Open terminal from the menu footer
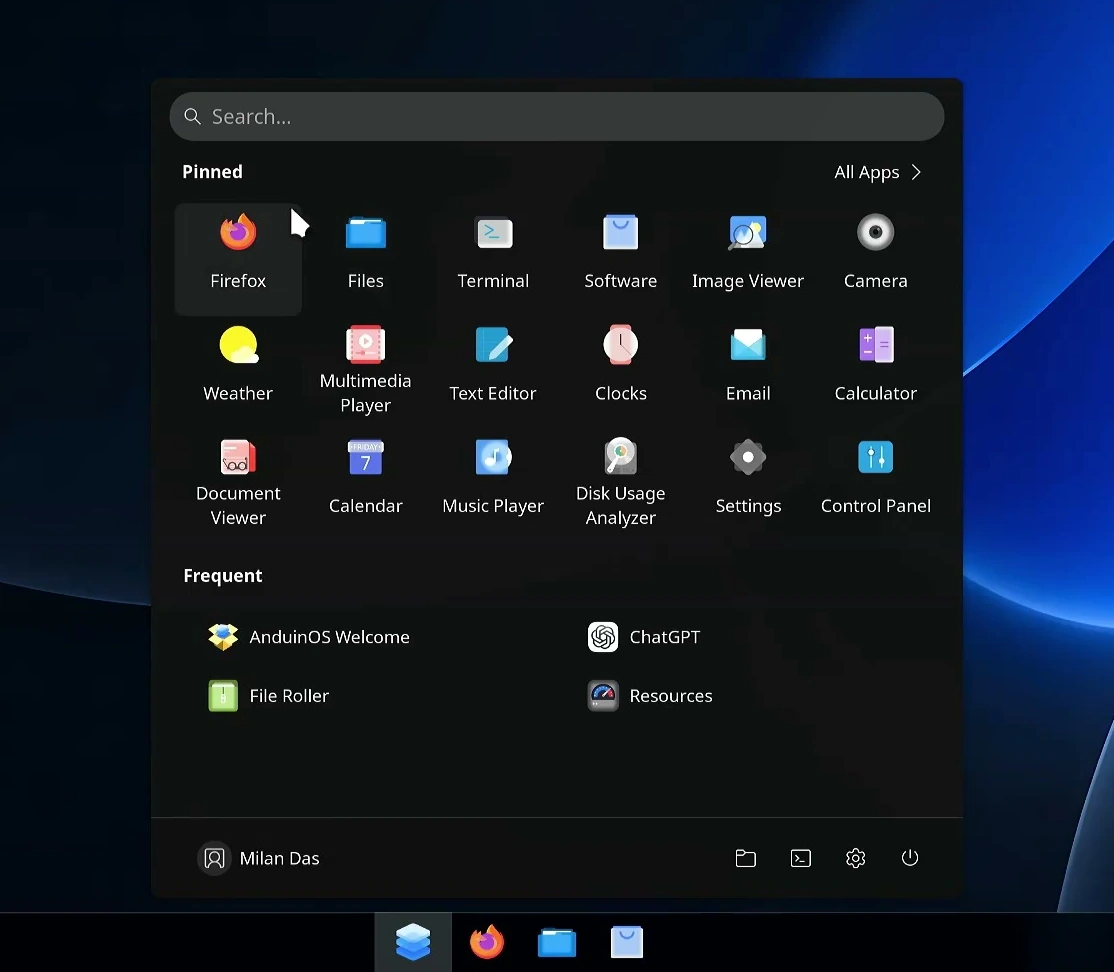 [x=801, y=858]
